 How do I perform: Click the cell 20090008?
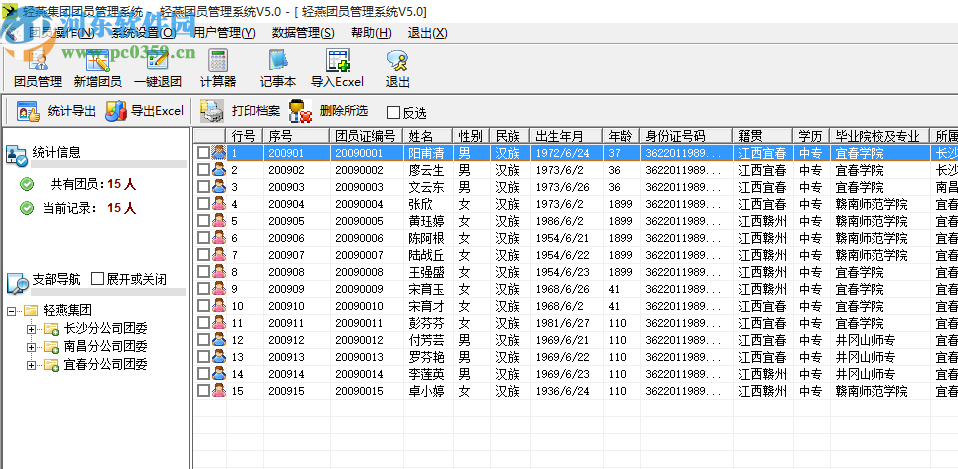pos(359,272)
